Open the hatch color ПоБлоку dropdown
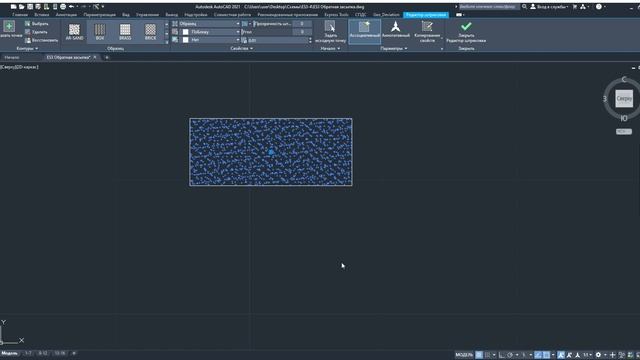 click(x=209, y=32)
